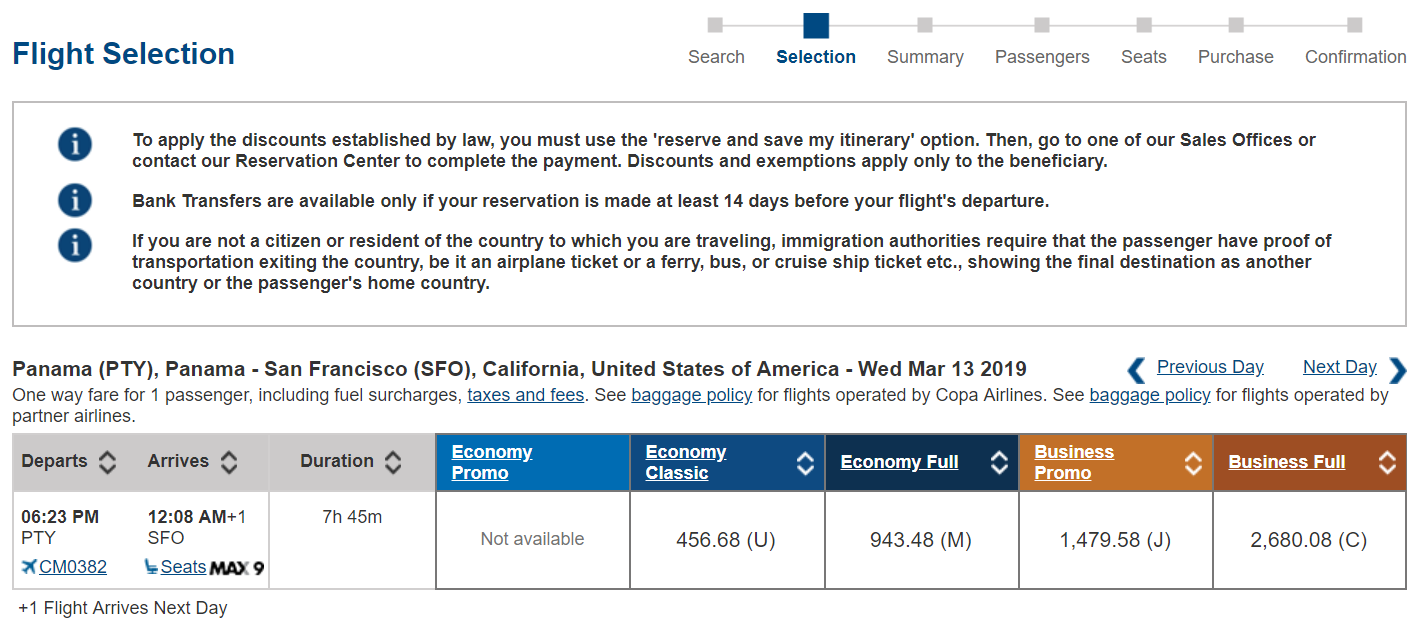Open flight CM0382 details link

[x=73, y=568]
